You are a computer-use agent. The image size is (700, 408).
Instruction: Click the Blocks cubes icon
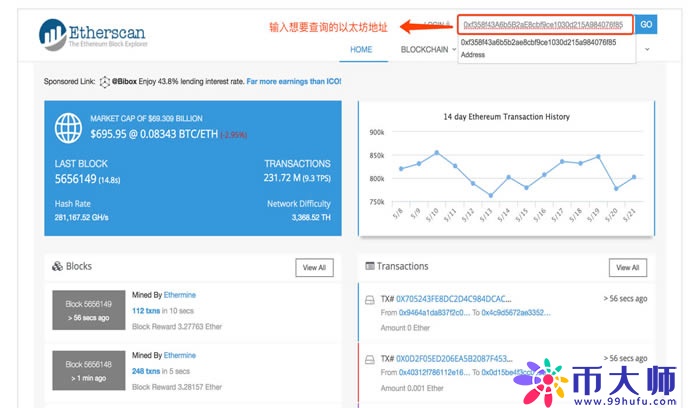57,266
